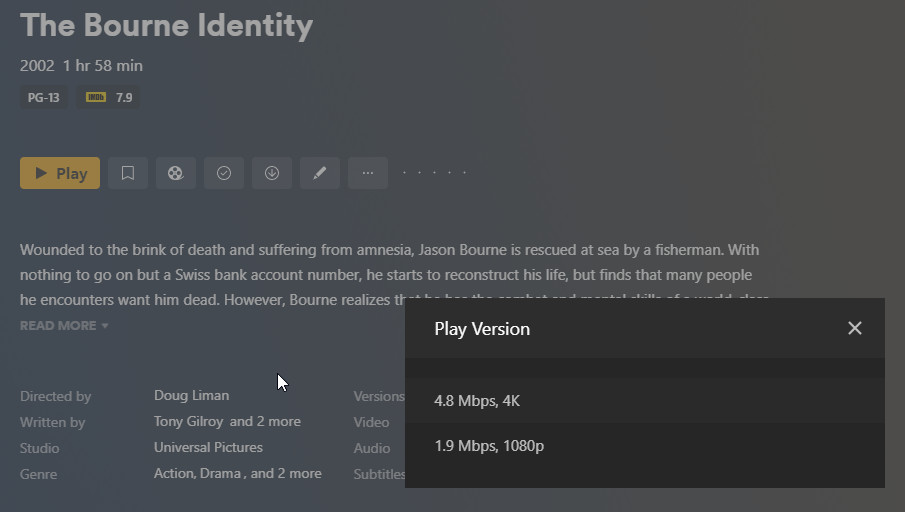Screen dimensions: 905x512
Task: Click the Directed by label
Action: click(x=55, y=397)
